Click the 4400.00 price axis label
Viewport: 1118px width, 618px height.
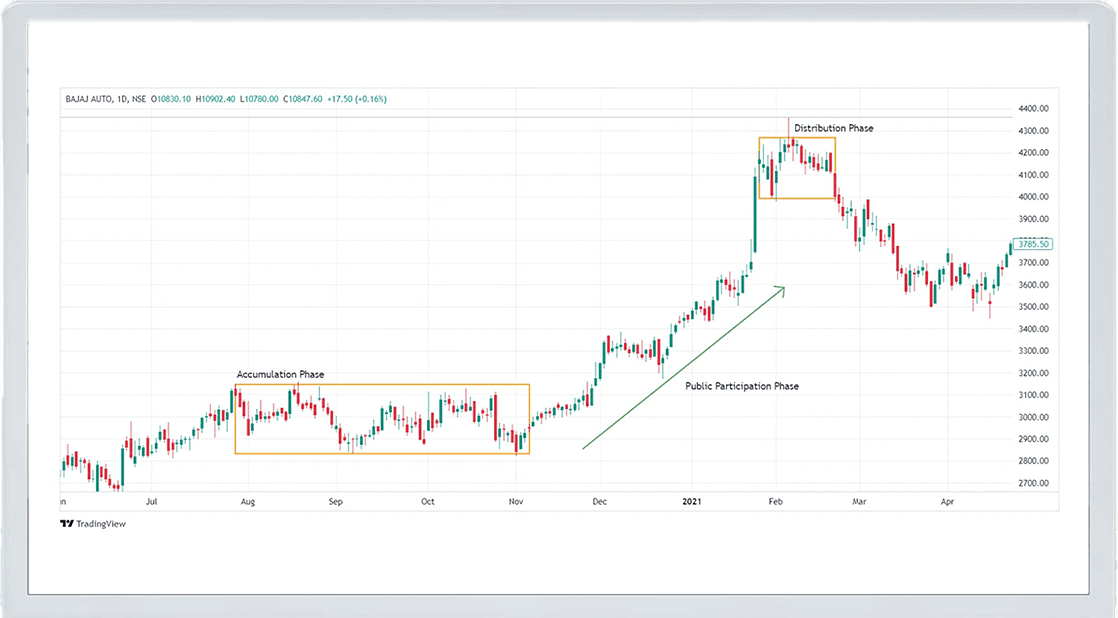(x=1031, y=109)
